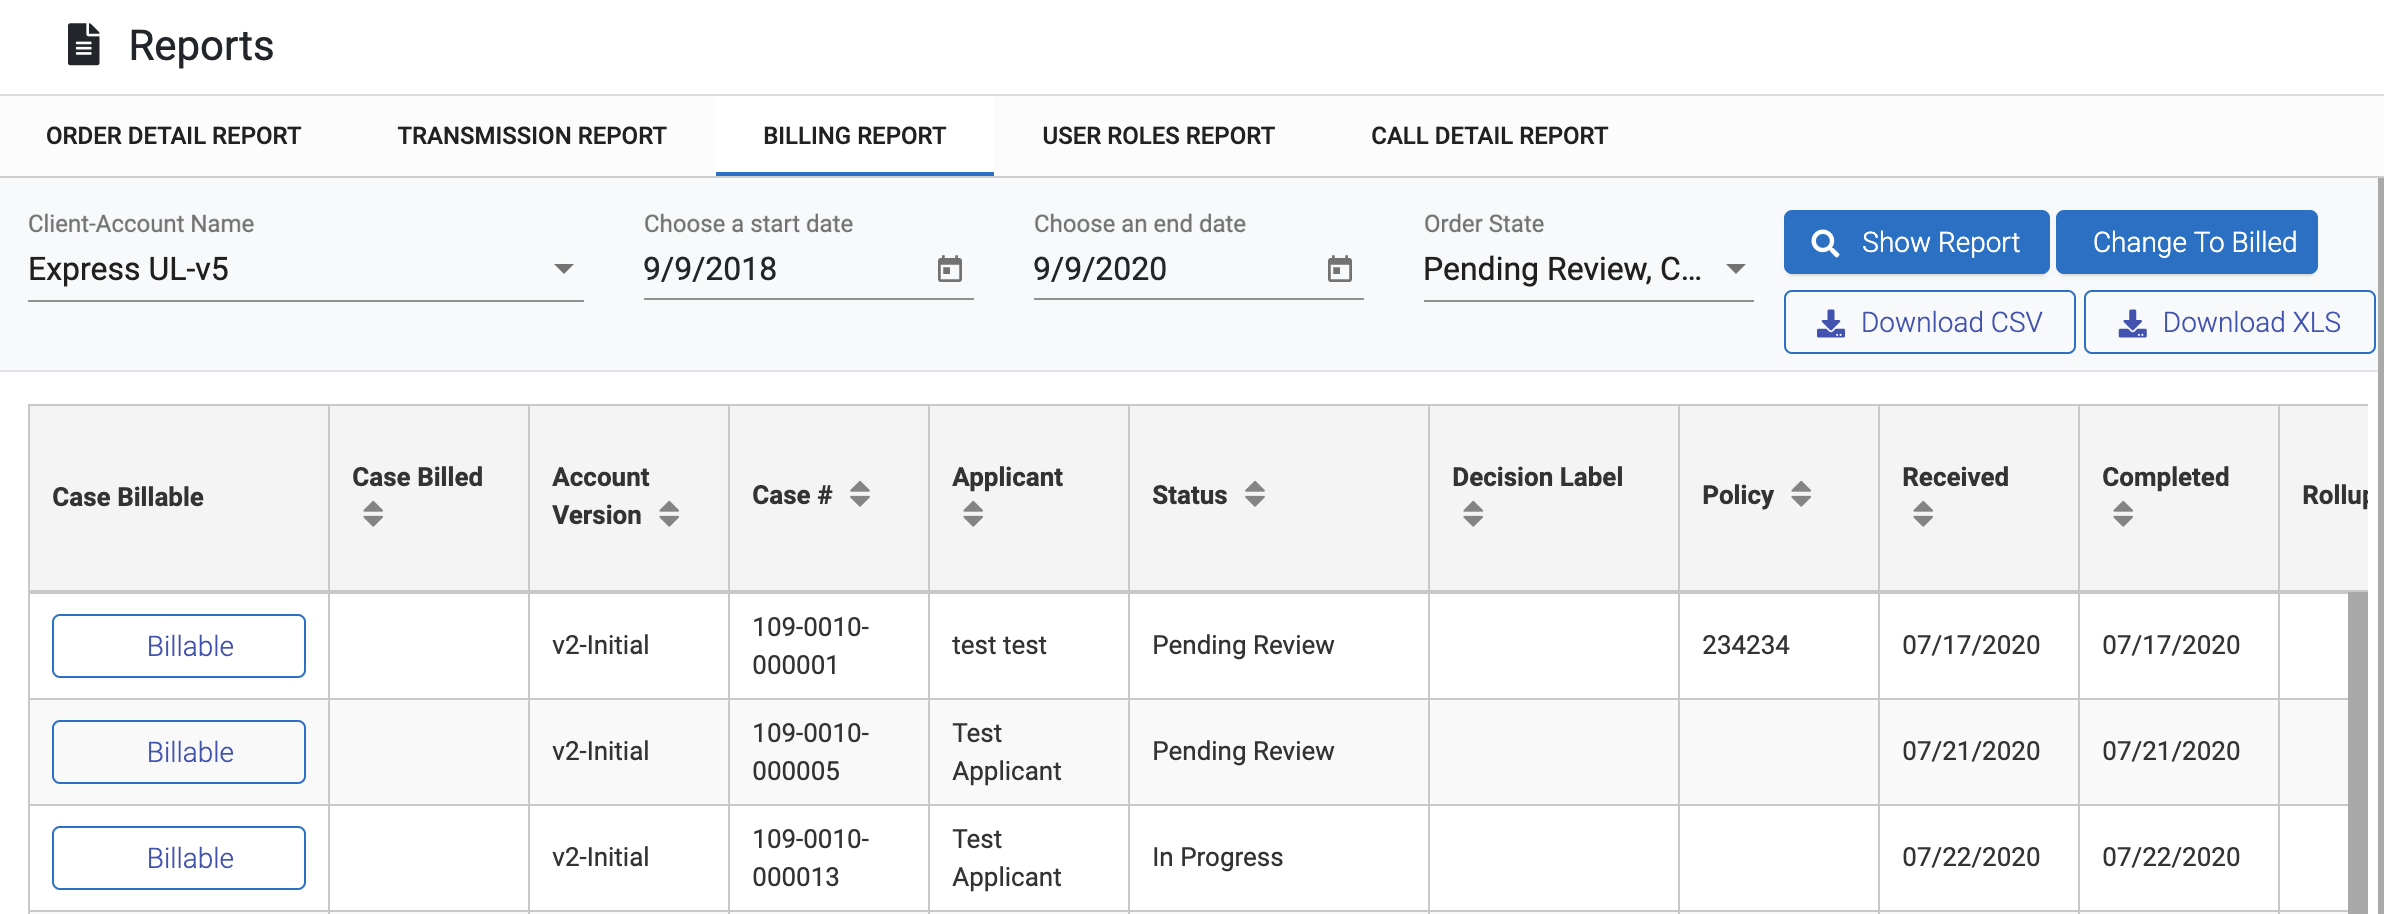
Task: Sort by Status using the sort arrows
Action: click(1255, 494)
